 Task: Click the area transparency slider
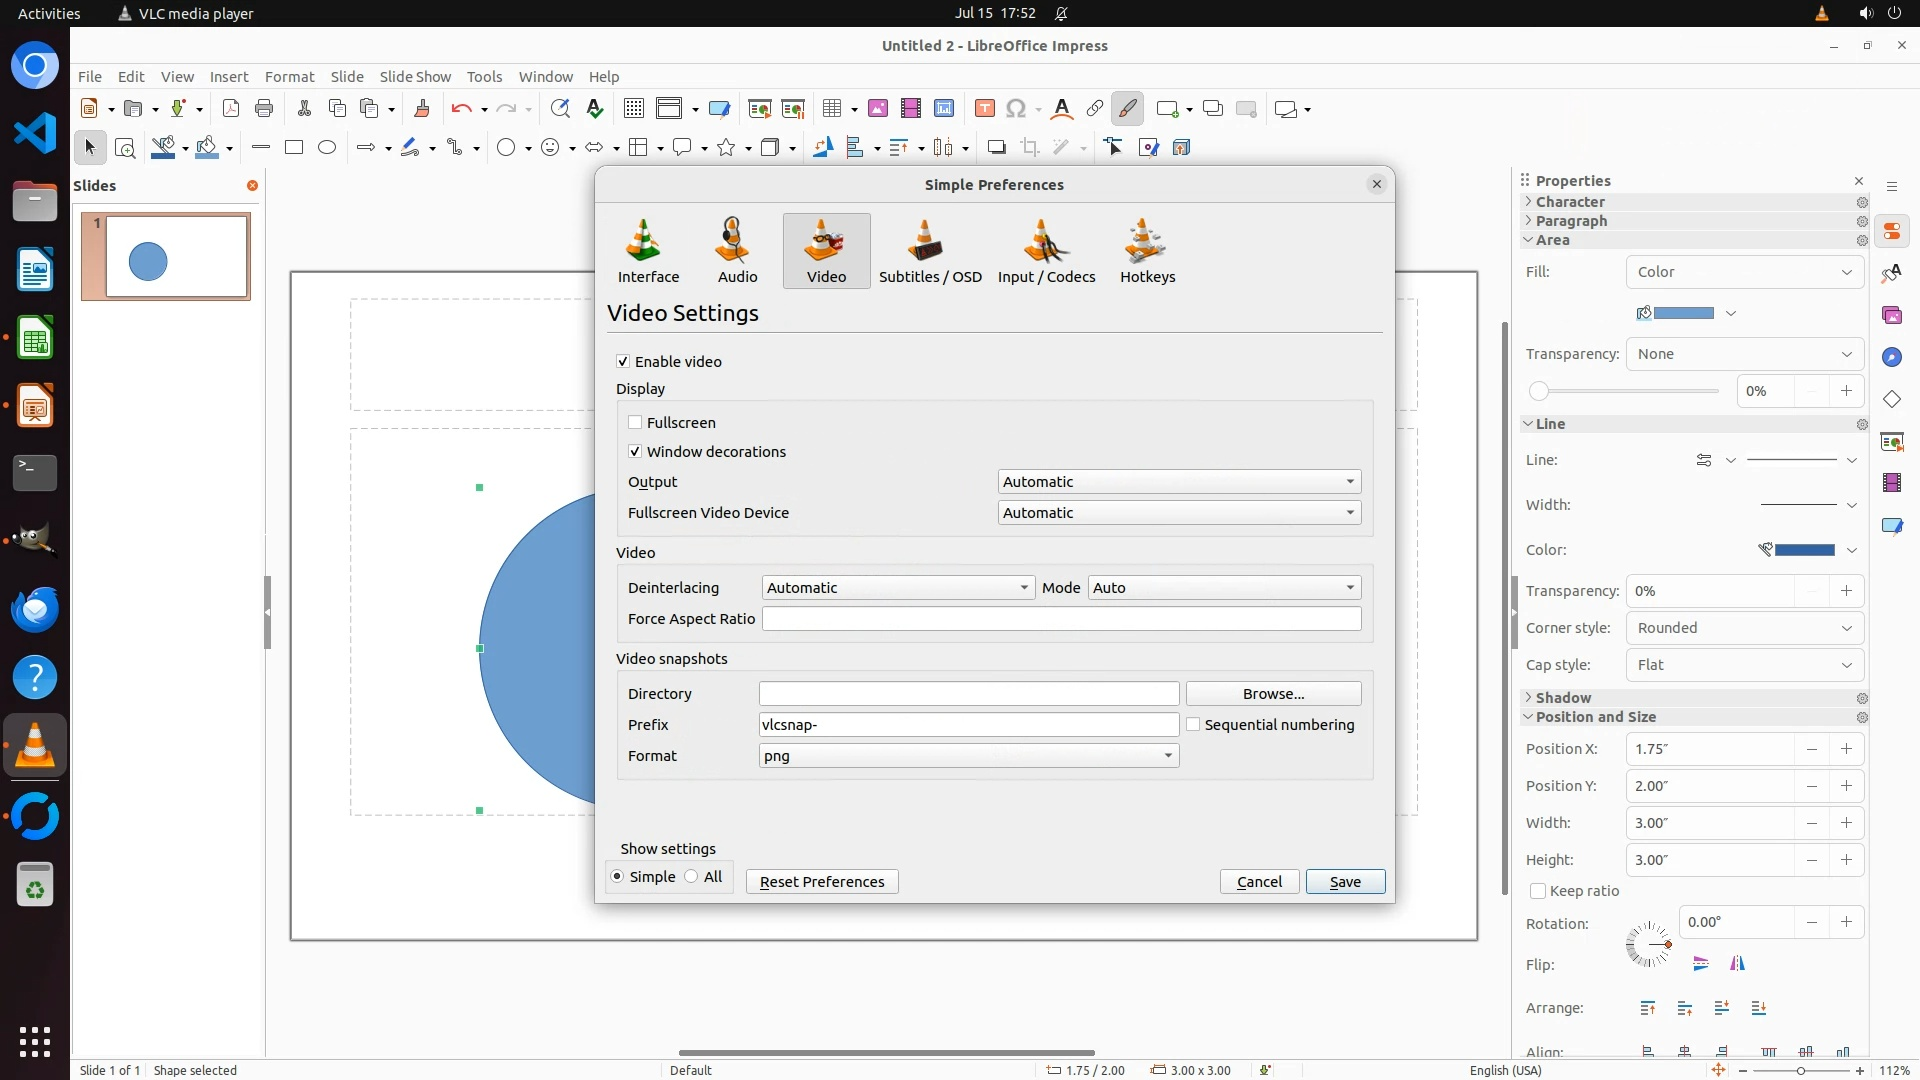click(x=1625, y=392)
